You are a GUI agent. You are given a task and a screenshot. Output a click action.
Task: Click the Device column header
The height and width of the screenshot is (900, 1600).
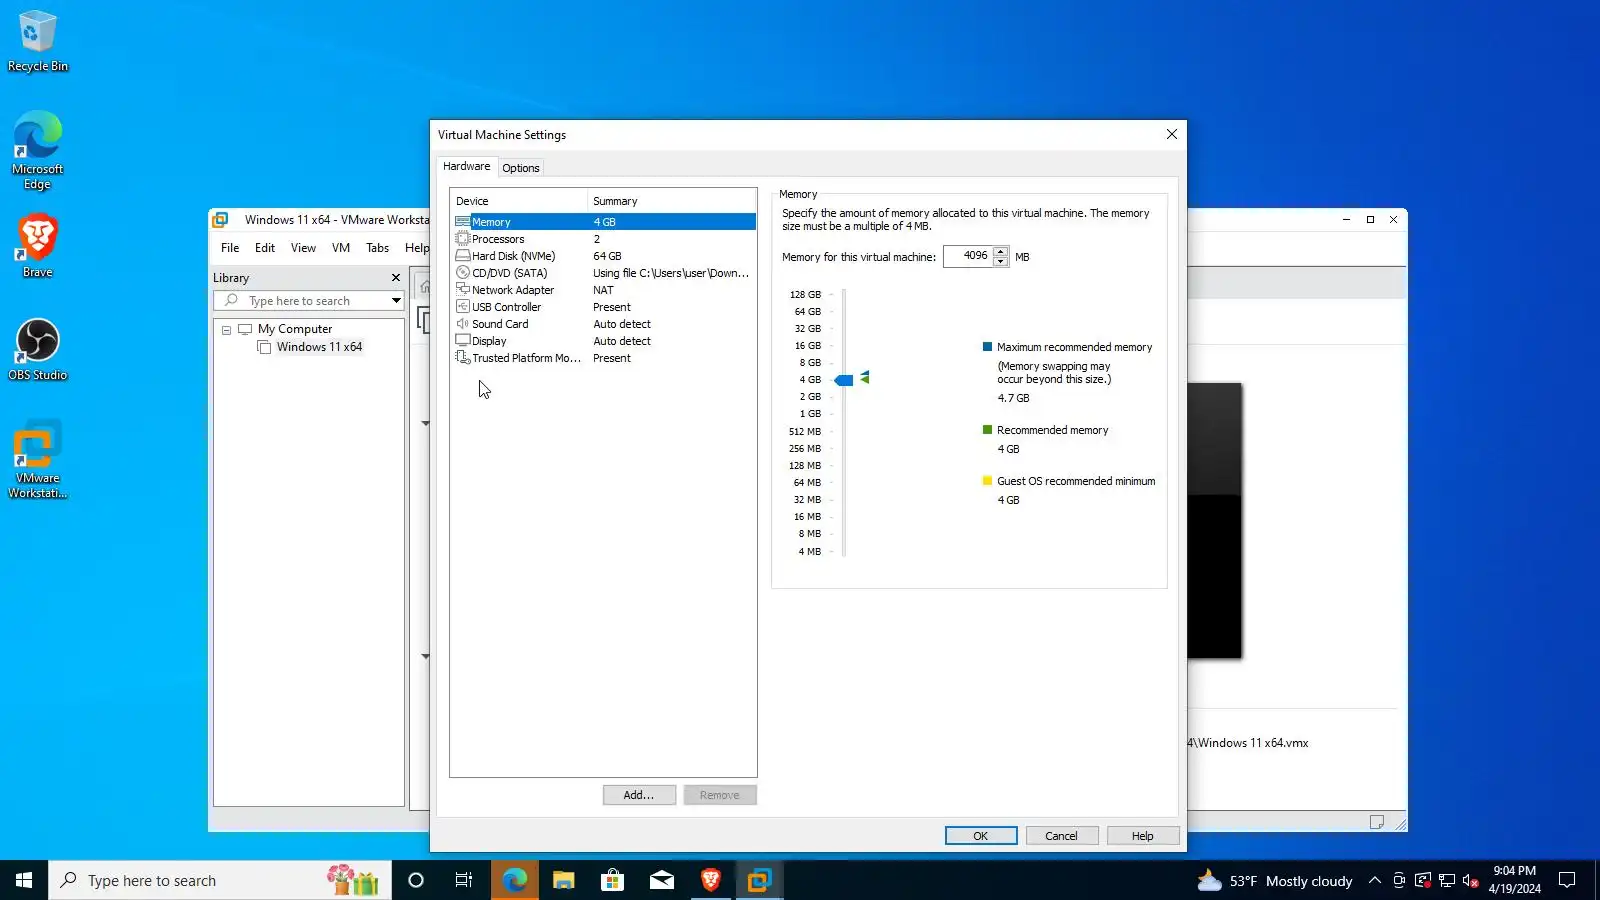coord(518,201)
